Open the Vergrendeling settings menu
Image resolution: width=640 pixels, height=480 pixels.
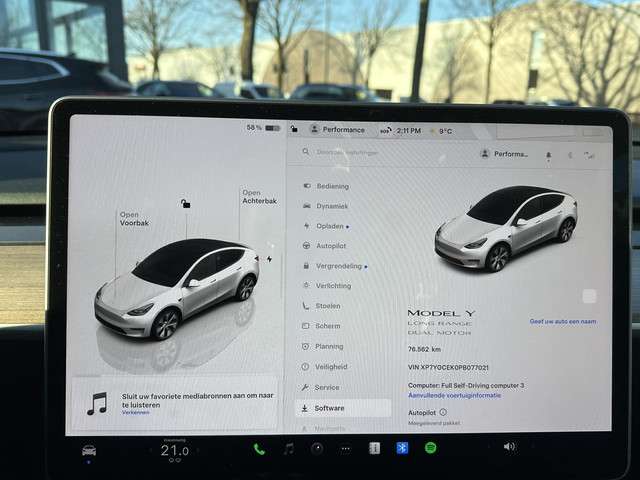(339, 266)
